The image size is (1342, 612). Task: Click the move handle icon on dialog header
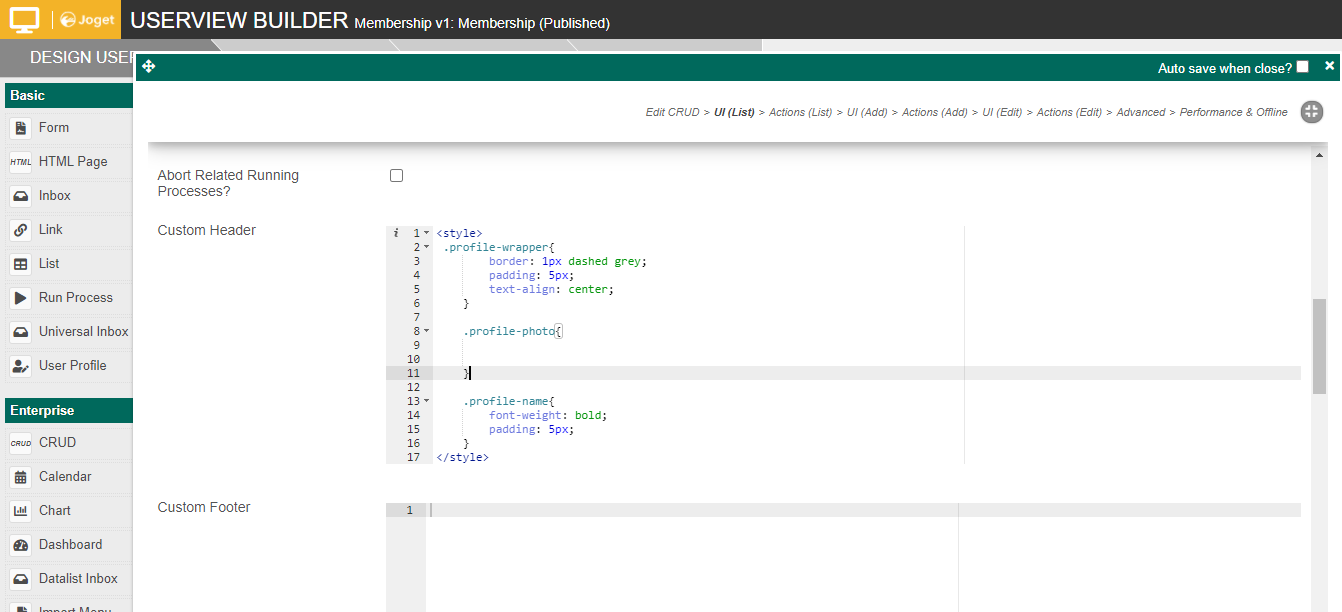(x=149, y=67)
